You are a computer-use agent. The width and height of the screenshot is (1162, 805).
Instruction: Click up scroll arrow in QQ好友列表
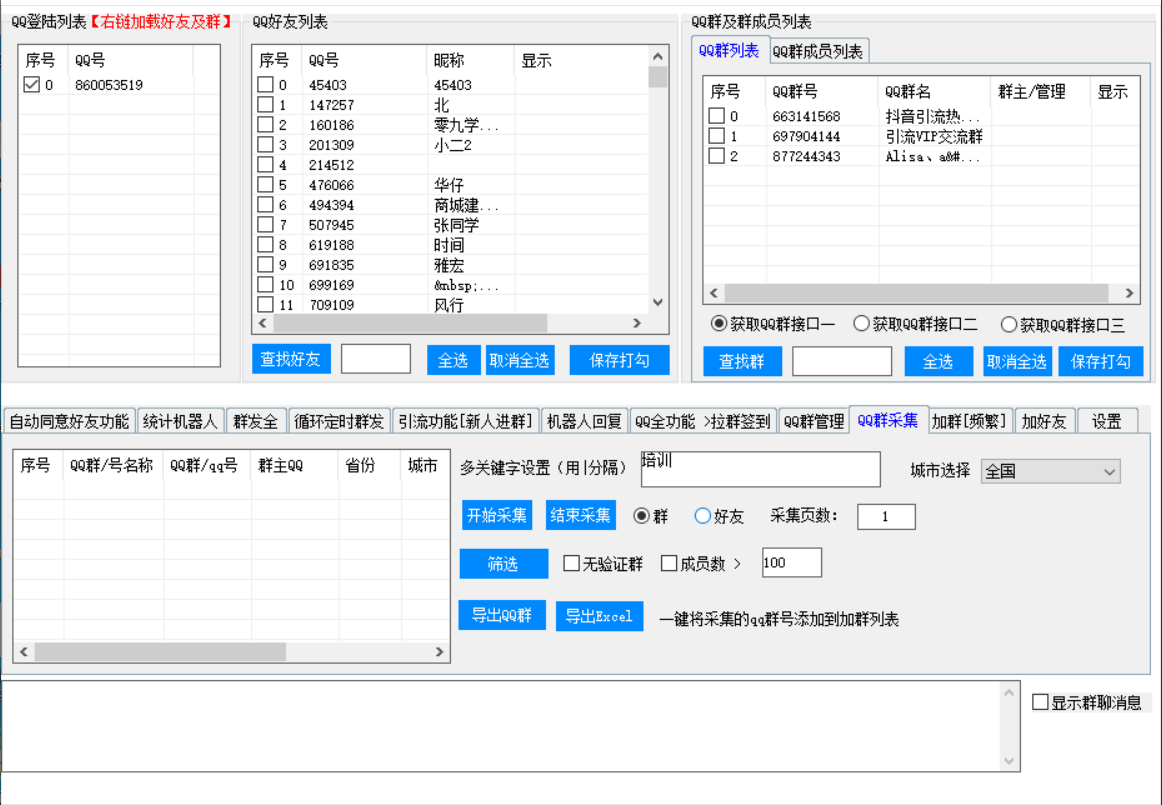(657, 58)
